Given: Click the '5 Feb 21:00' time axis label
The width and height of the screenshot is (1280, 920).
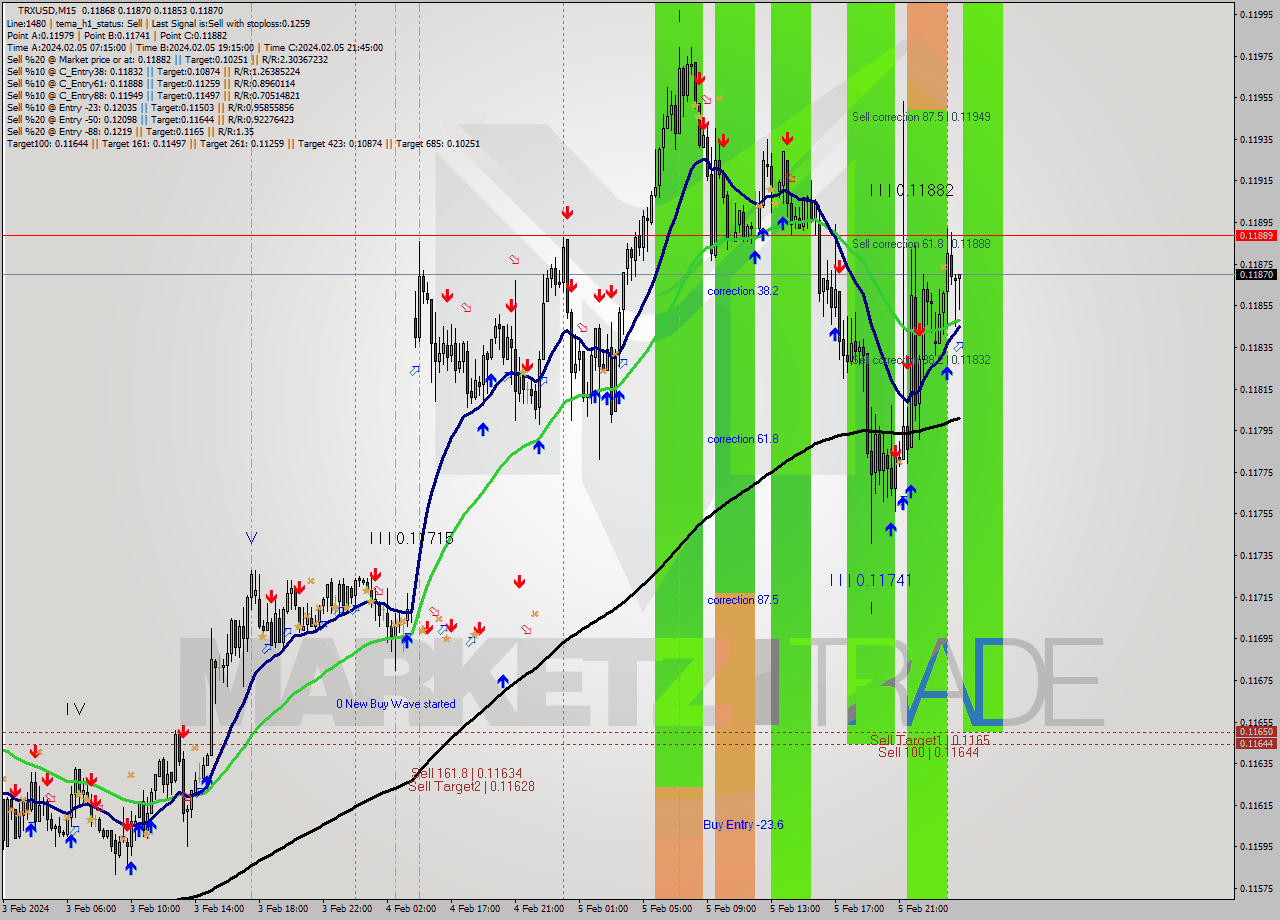Looking at the screenshot, I should (x=922, y=909).
